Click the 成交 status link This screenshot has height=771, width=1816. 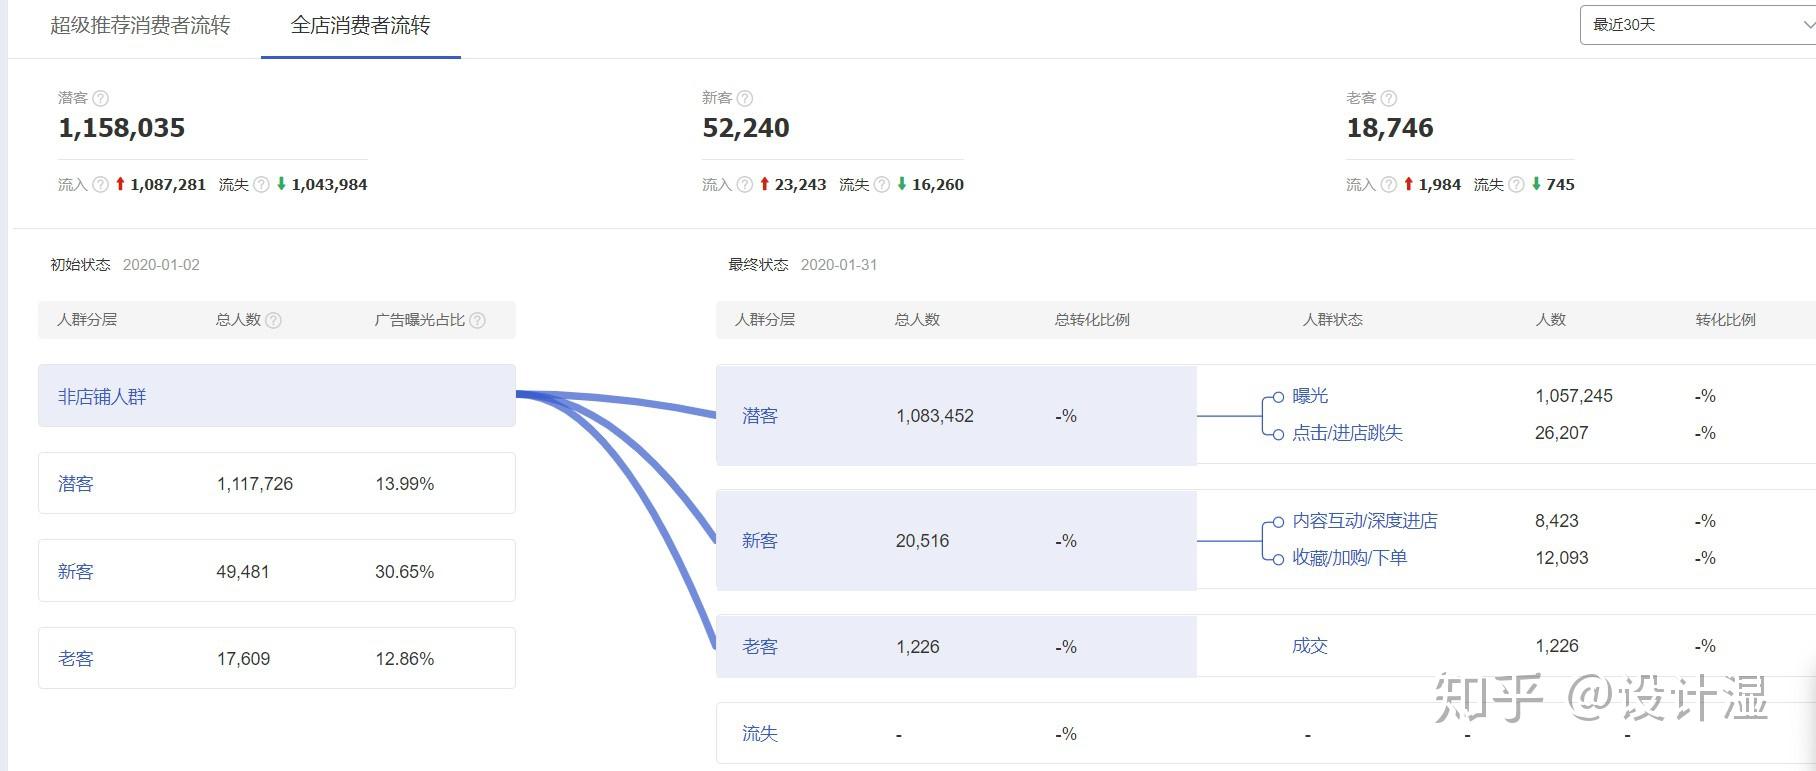1309,646
